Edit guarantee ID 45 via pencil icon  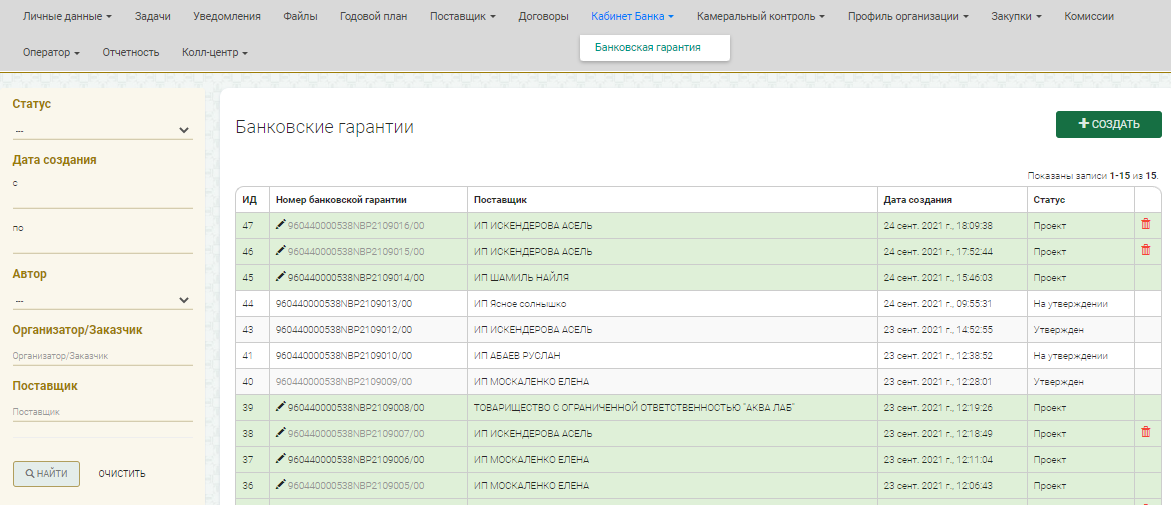click(x=281, y=277)
